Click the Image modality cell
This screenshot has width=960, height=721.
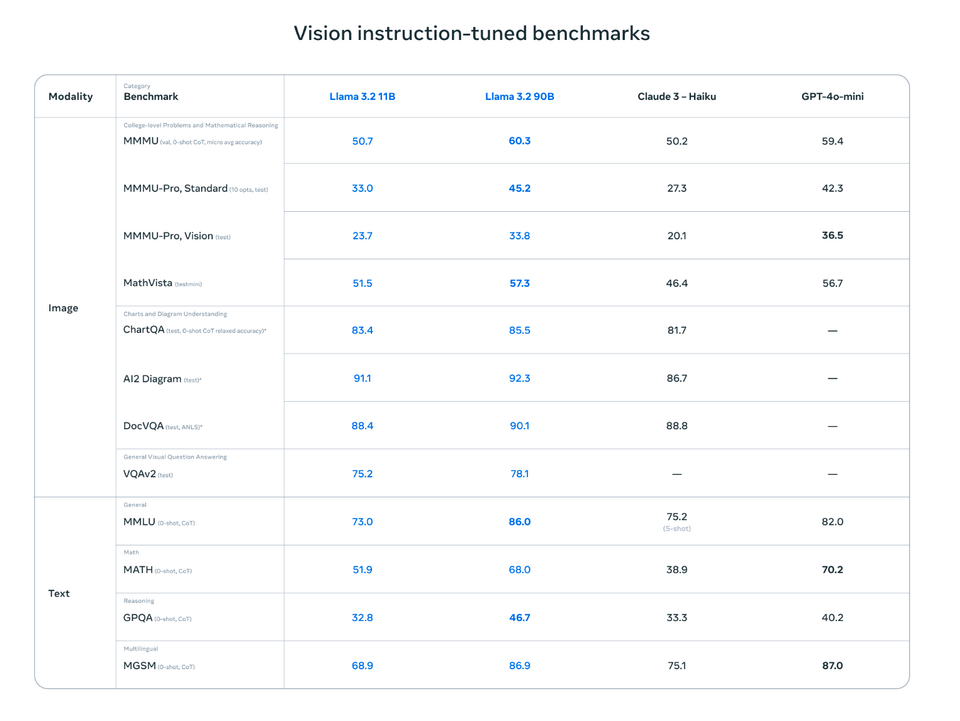tap(63, 308)
